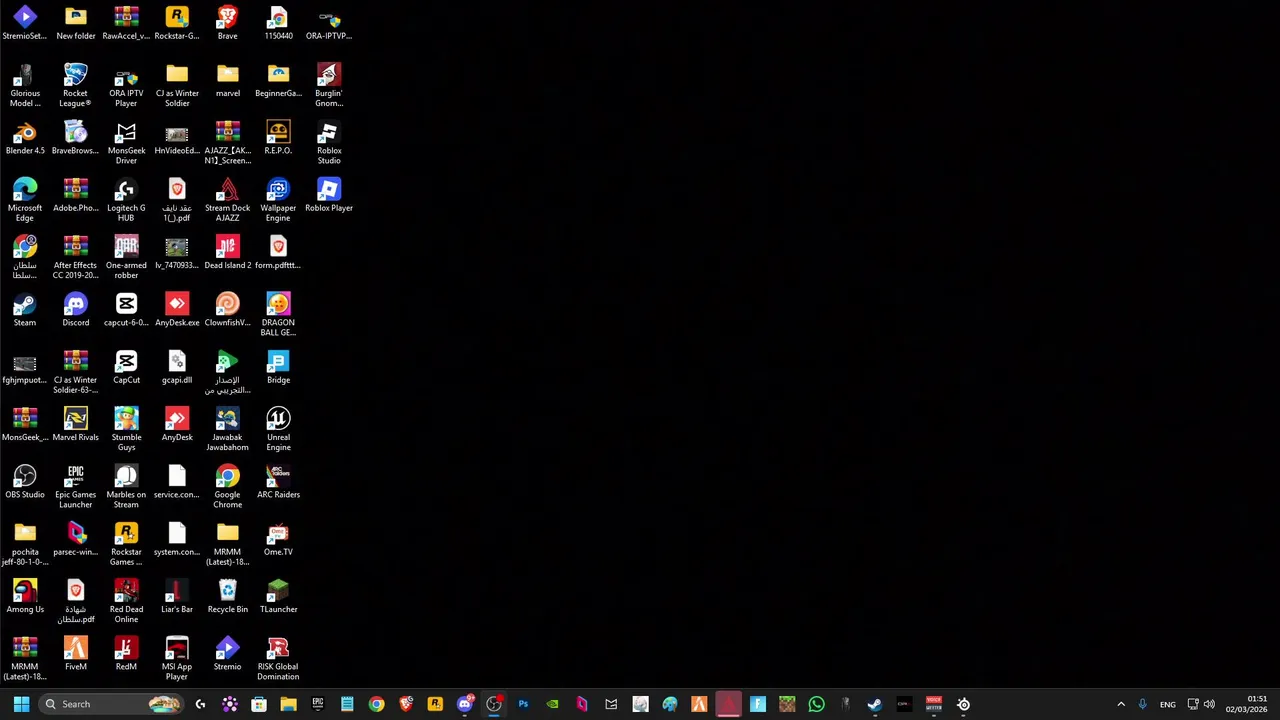Select the Stumble Guys desktop icon
The height and width of the screenshot is (720, 1280).
pyautogui.click(x=126, y=429)
